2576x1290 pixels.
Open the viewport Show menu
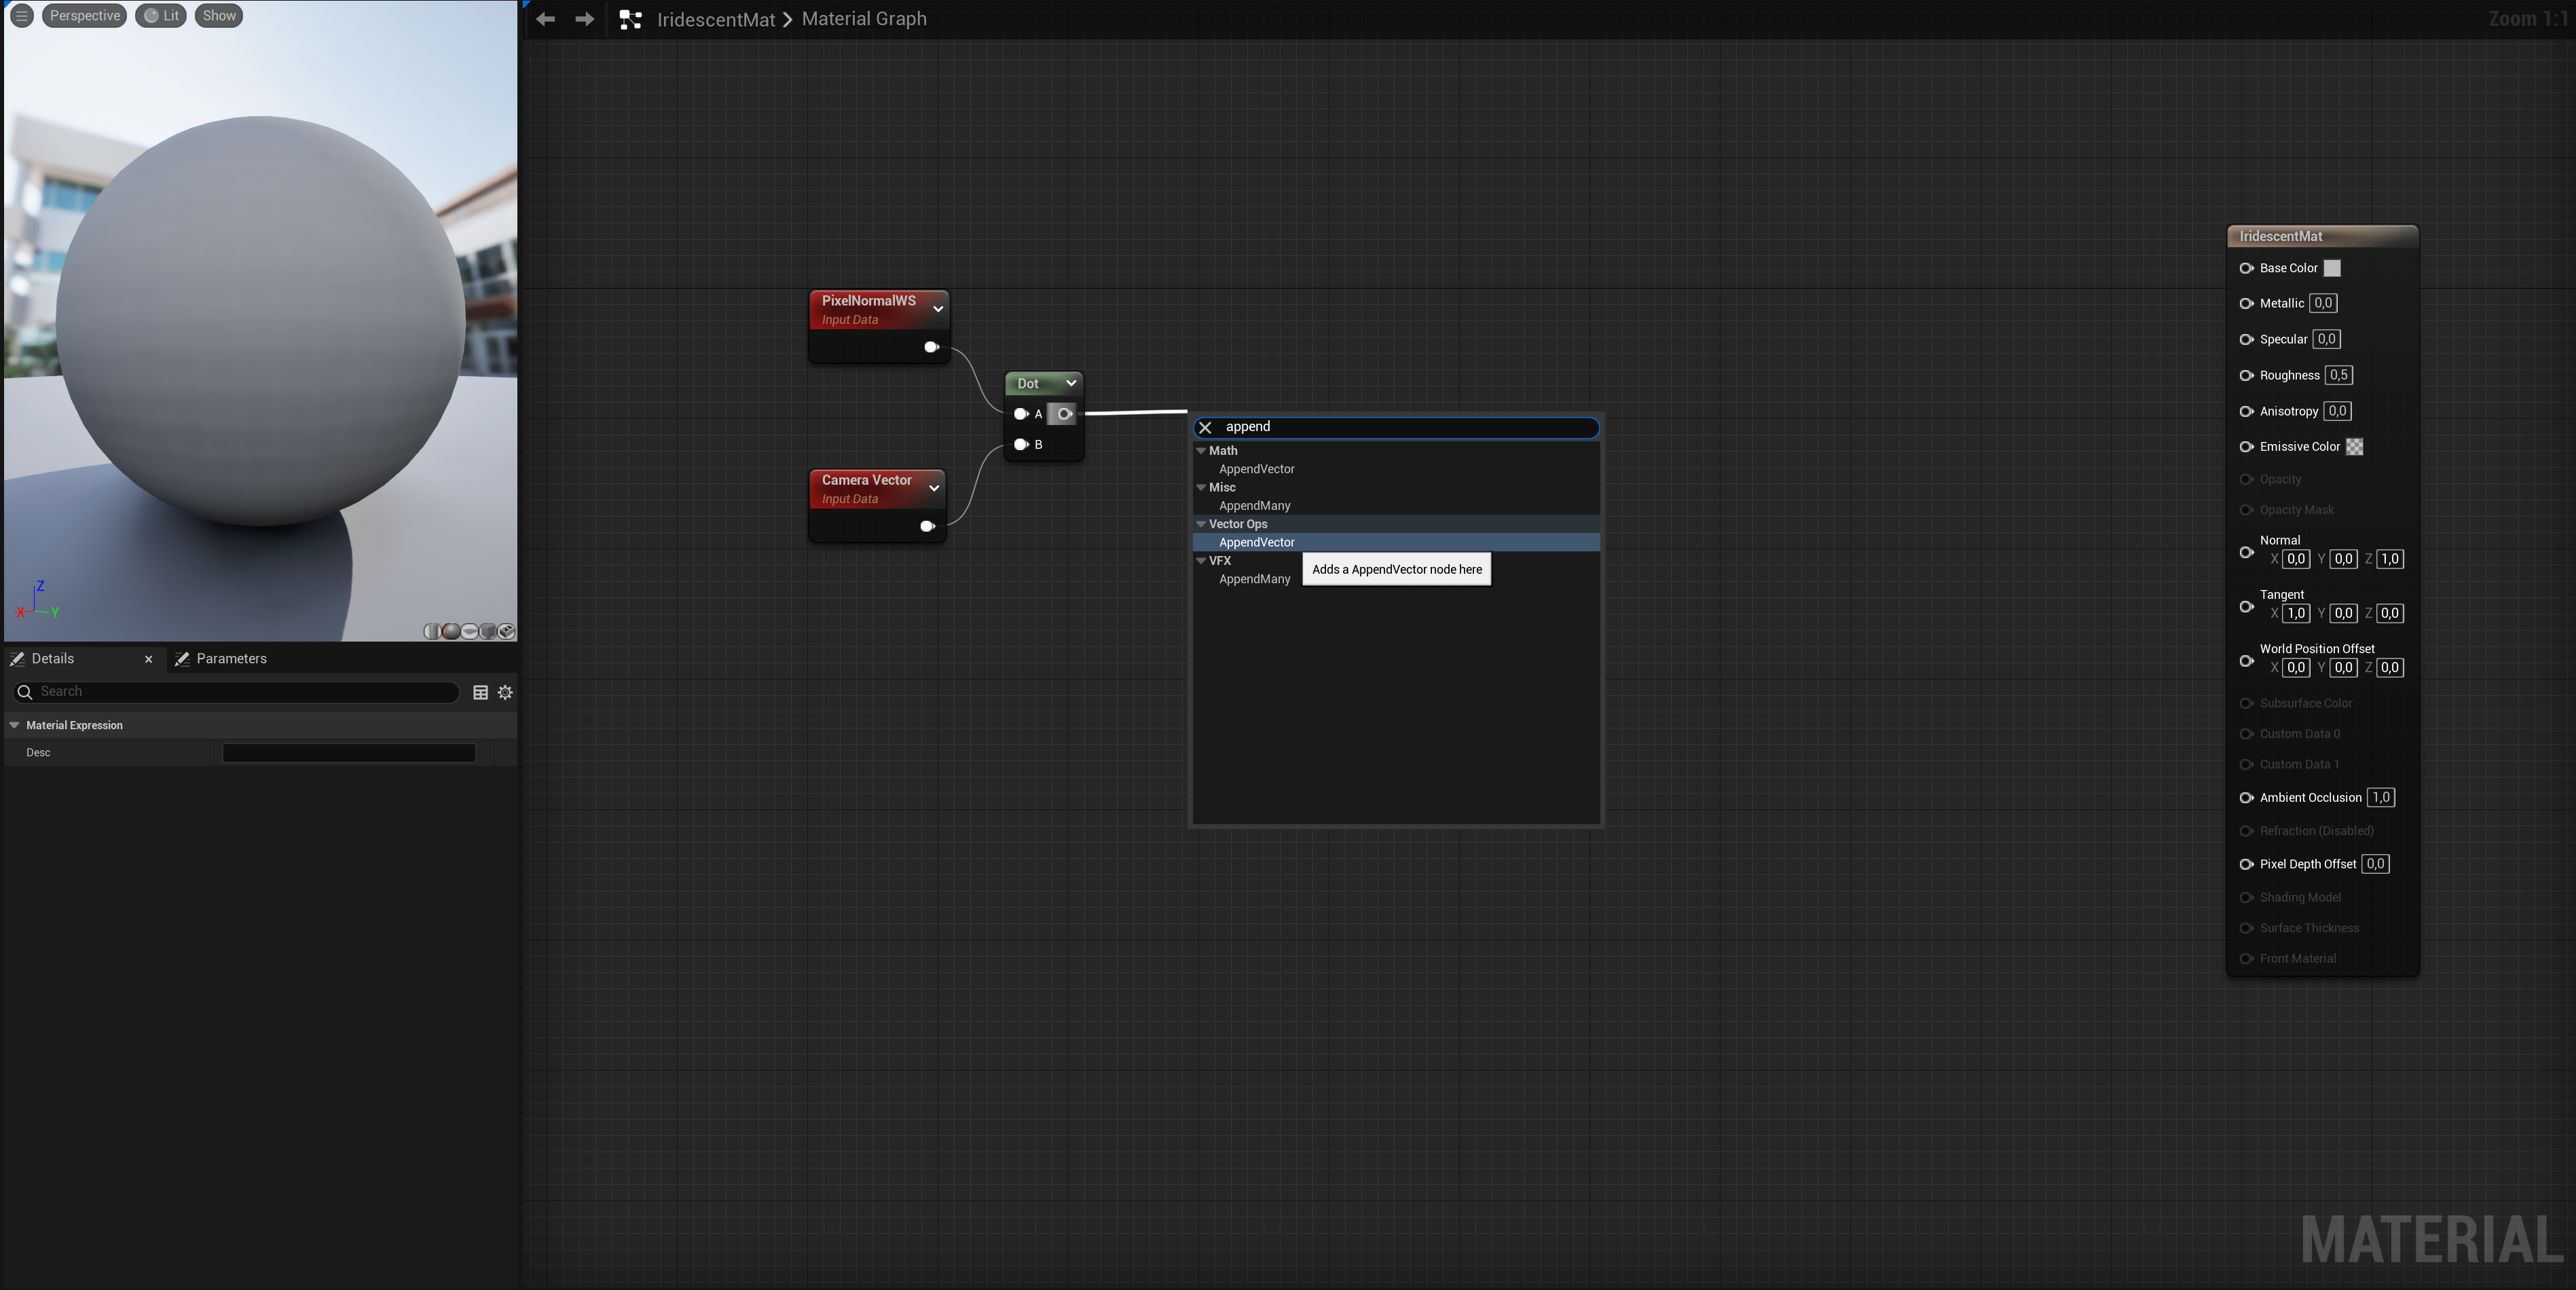pos(219,16)
